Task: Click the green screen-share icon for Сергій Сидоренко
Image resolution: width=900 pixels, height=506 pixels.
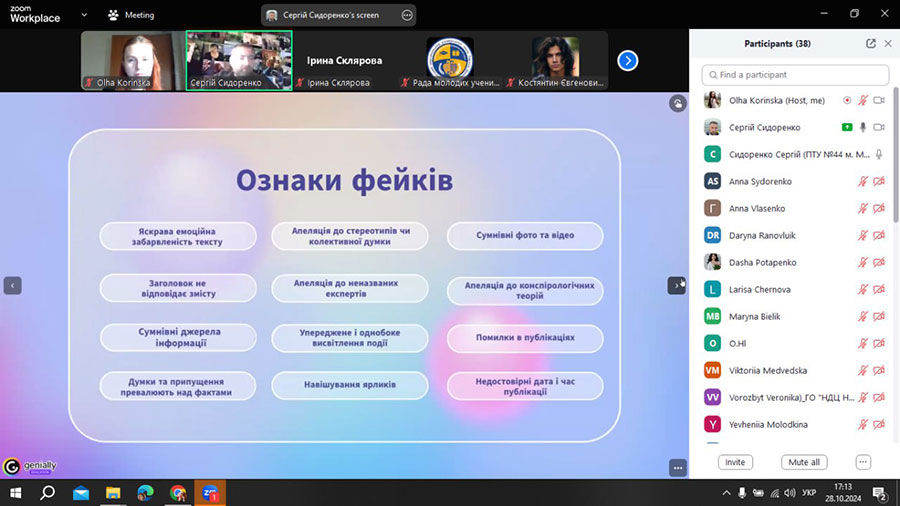Action: point(847,127)
